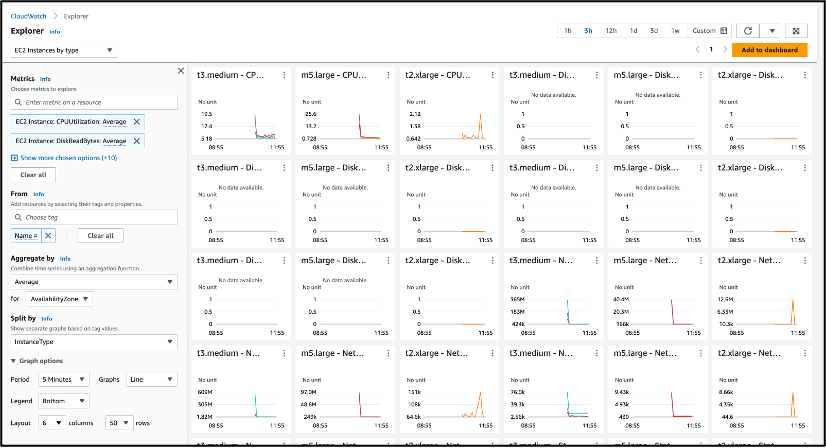The image size is (826, 448).
Task: Enter fullscreen using the expand icon
Action: [795, 31]
